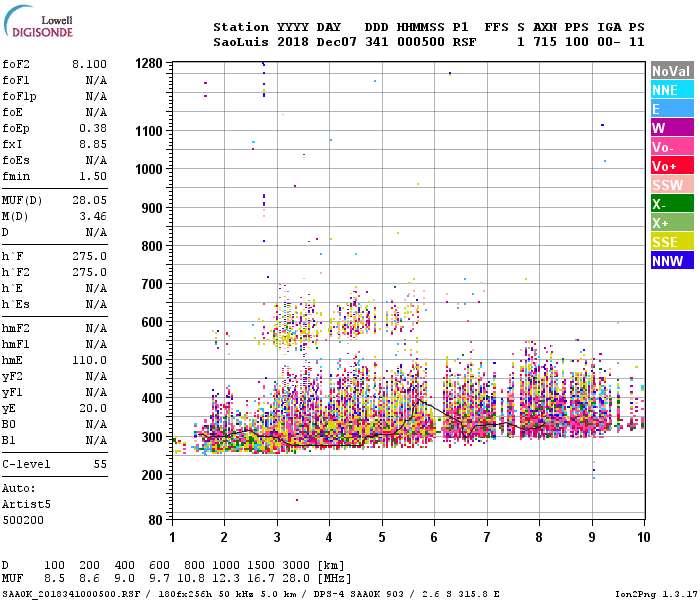Click the yE value 20.0
Image resolution: width=700 pixels, height=600 pixels.
click(93, 408)
